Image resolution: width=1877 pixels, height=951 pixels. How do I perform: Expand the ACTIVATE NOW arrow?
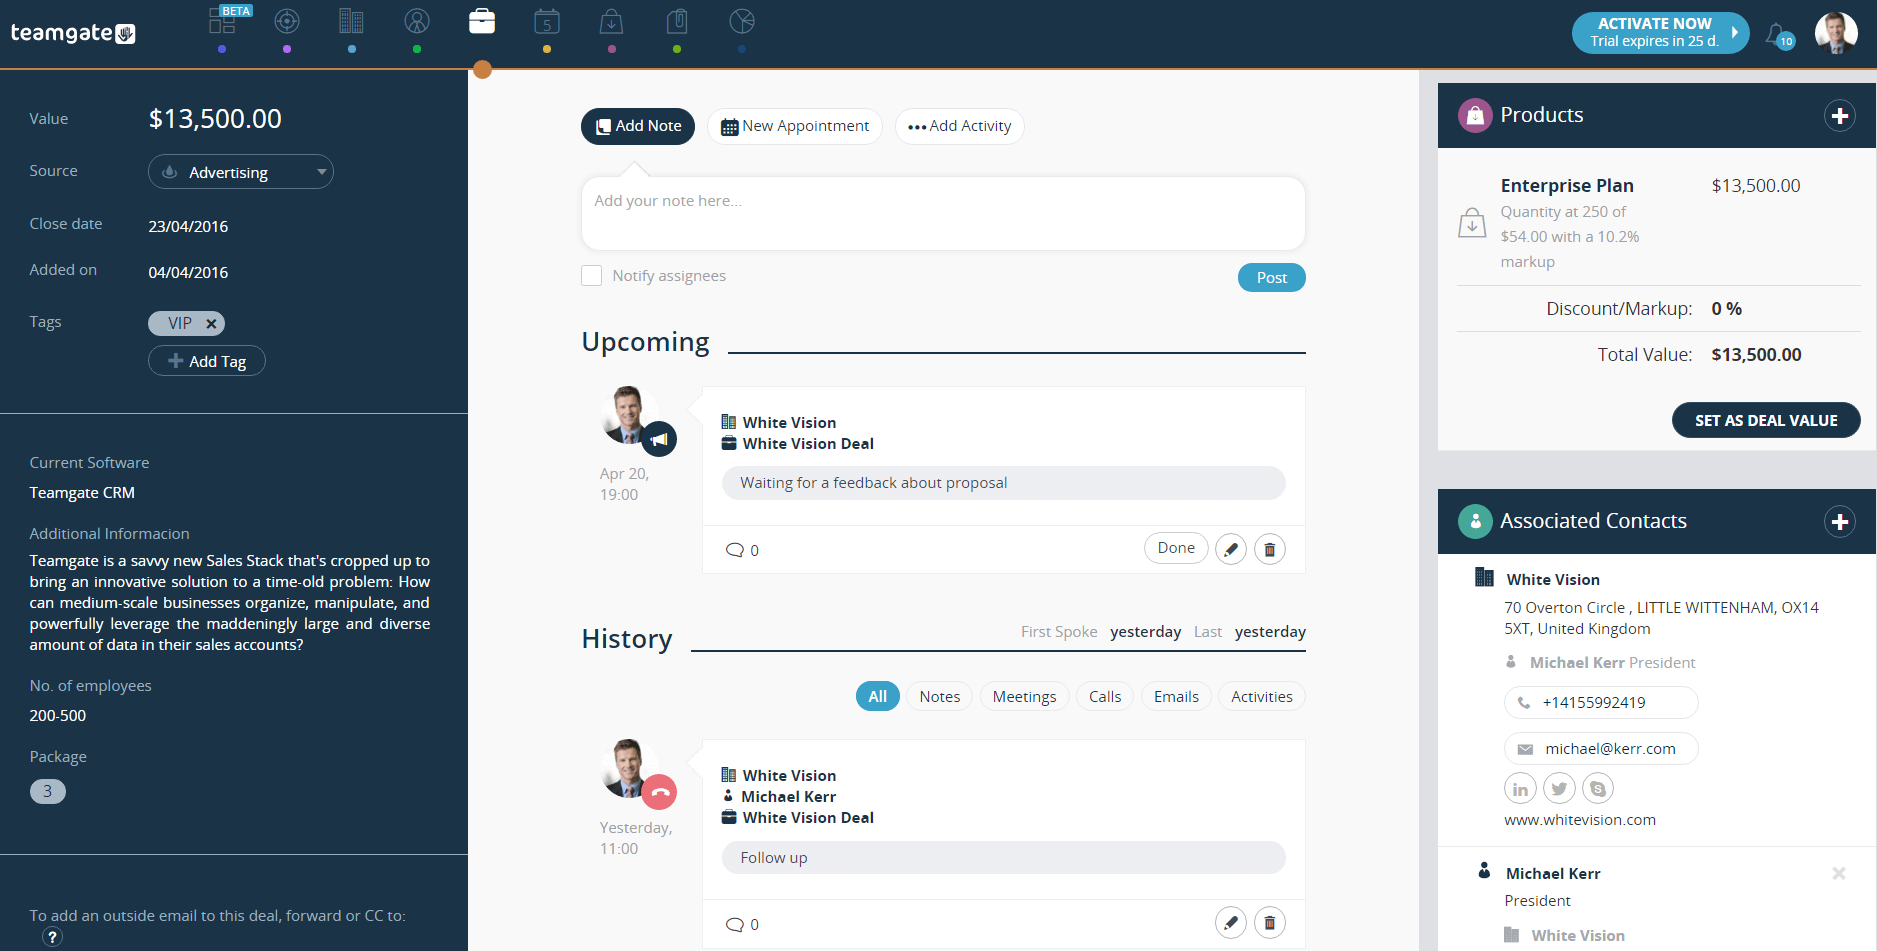pyautogui.click(x=1735, y=32)
